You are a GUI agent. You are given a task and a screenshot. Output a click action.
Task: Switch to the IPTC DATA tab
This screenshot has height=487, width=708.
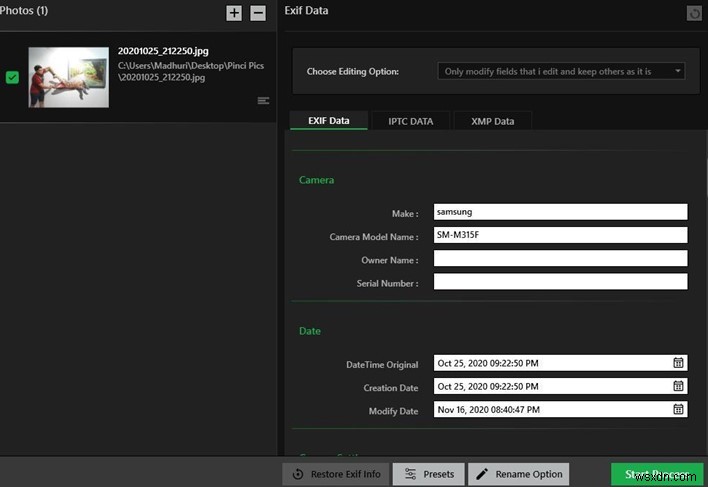[410, 121]
